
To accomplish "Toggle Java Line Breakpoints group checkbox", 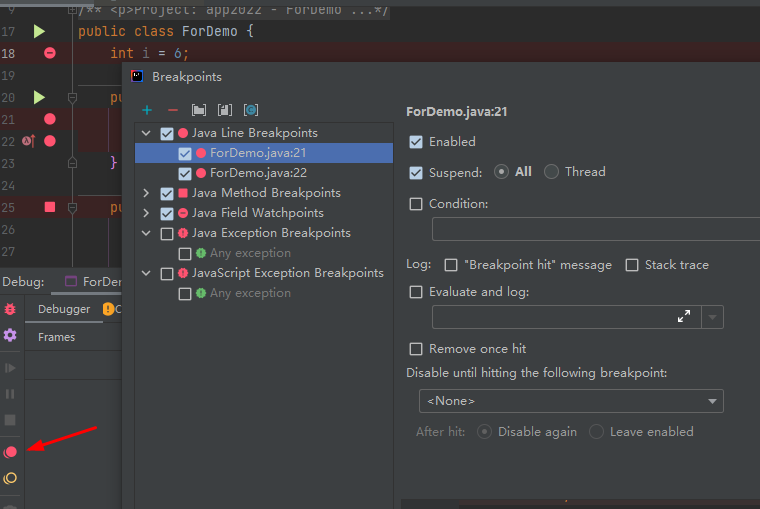I will point(167,133).
